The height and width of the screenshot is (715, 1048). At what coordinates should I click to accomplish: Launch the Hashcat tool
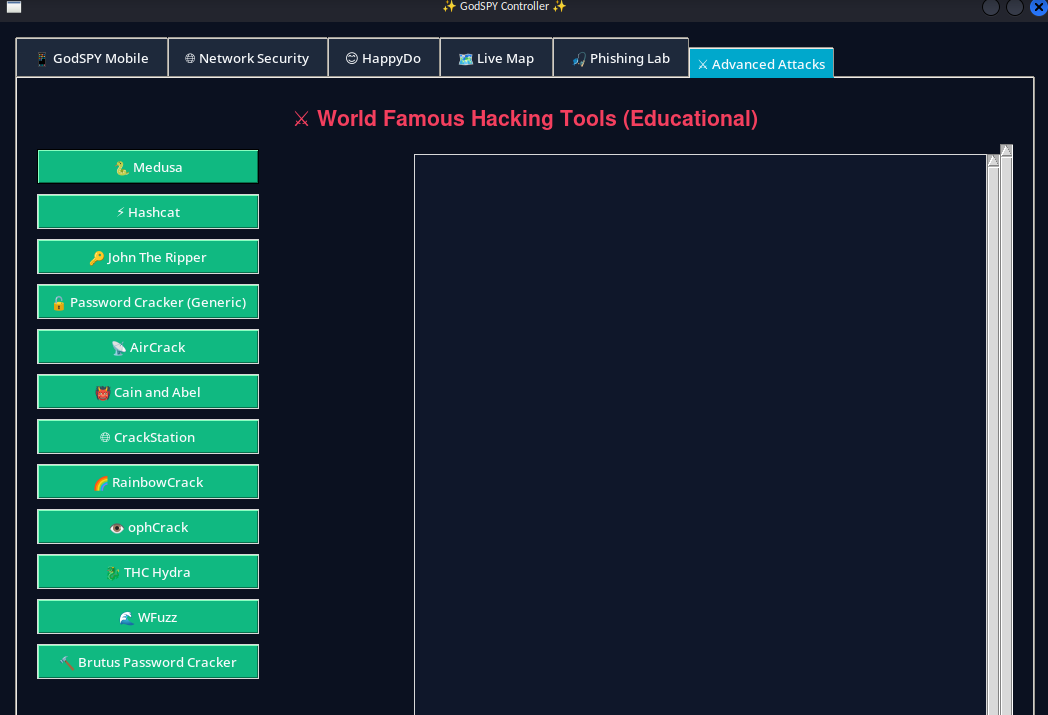click(x=148, y=212)
